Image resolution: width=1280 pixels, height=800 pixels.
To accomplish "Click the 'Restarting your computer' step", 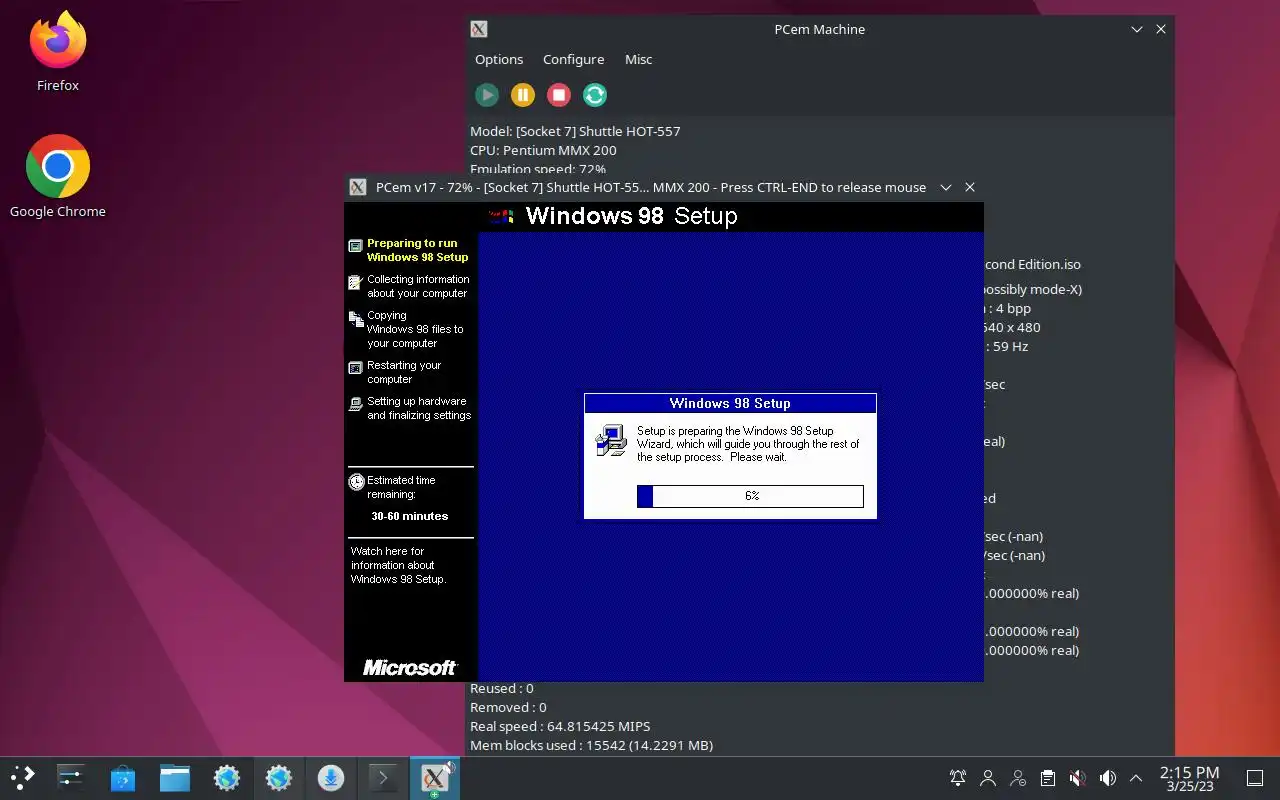I will coord(404,372).
